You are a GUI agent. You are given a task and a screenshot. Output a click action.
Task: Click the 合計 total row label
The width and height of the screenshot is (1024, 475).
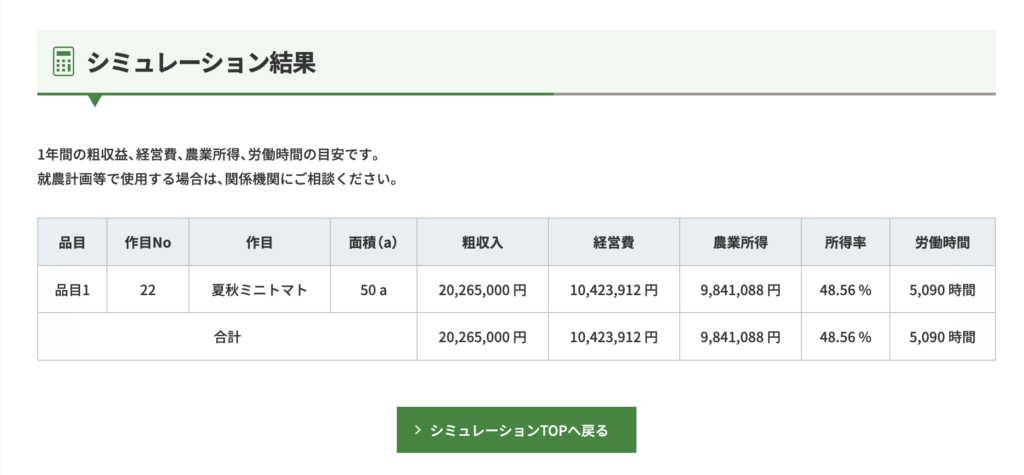(227, 336)
